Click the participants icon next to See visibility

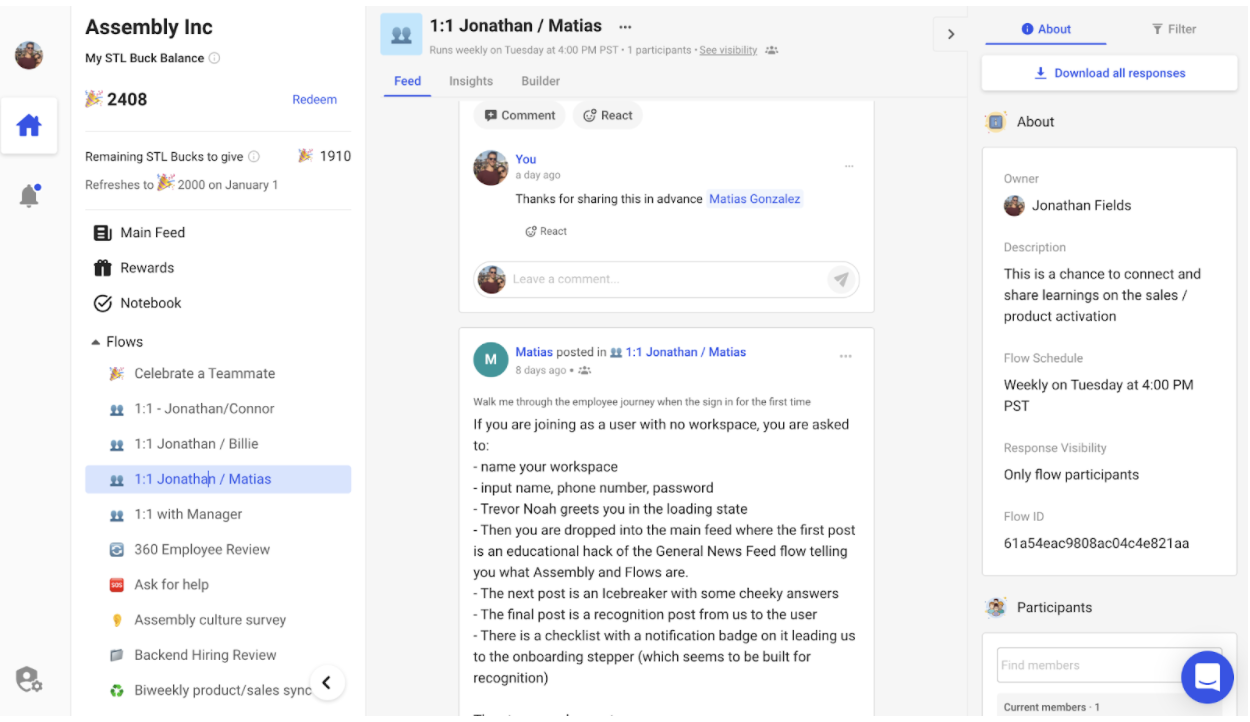(771, 50)
